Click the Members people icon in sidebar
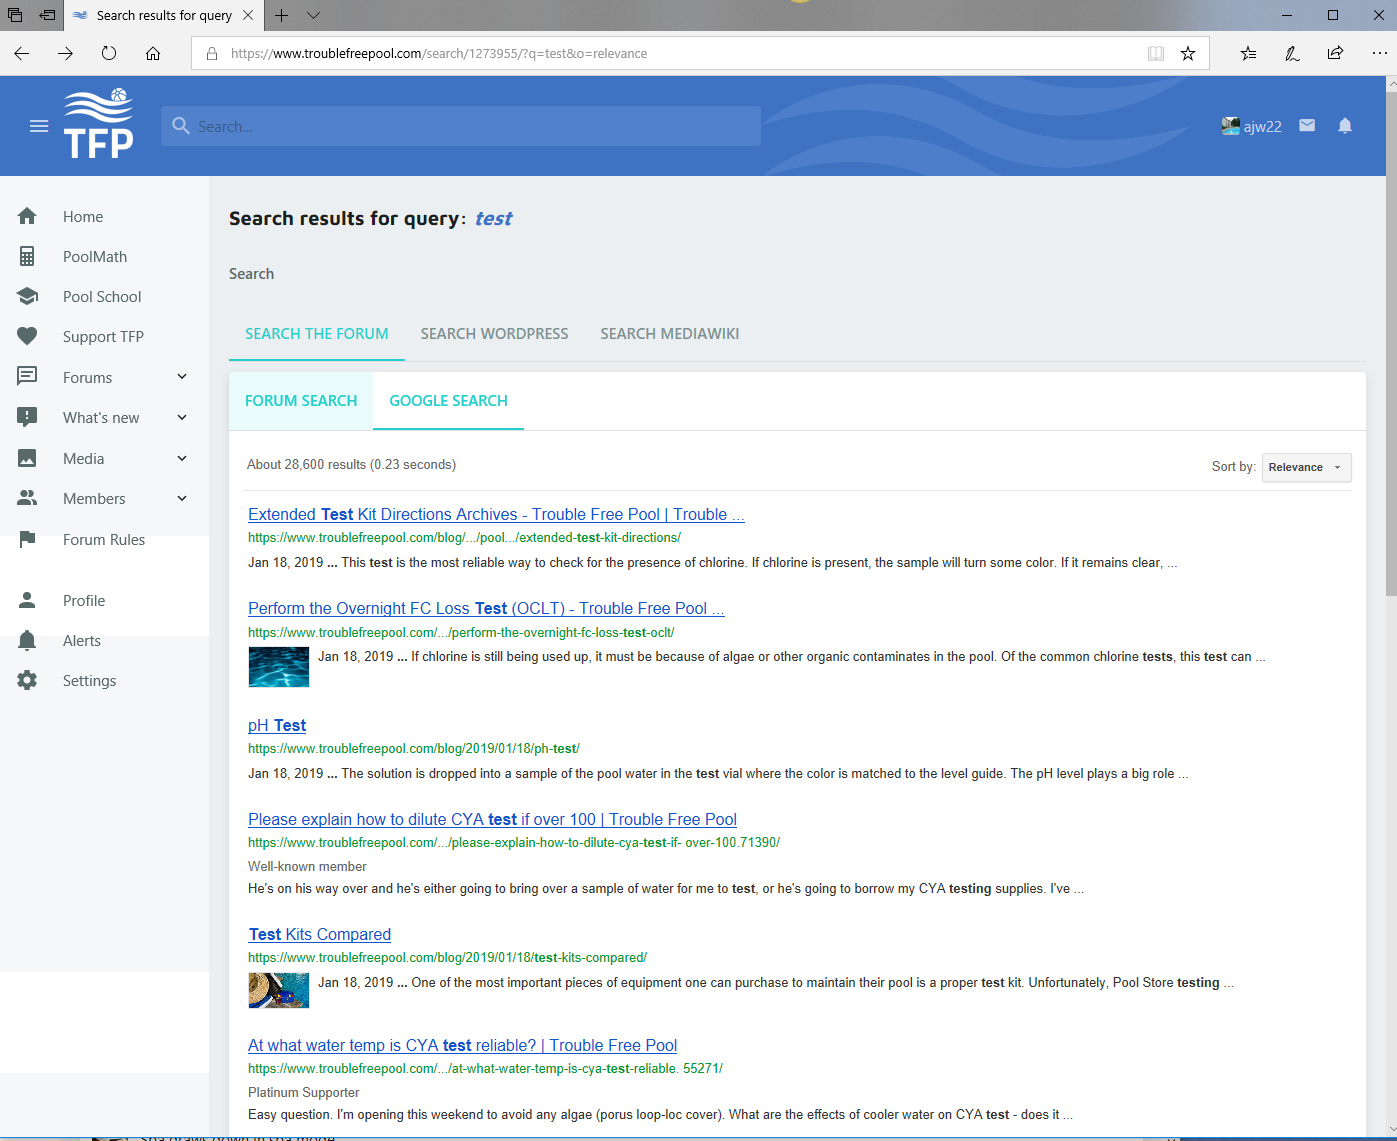This screenshot has width=1397, height=1141. click(27, 498)
